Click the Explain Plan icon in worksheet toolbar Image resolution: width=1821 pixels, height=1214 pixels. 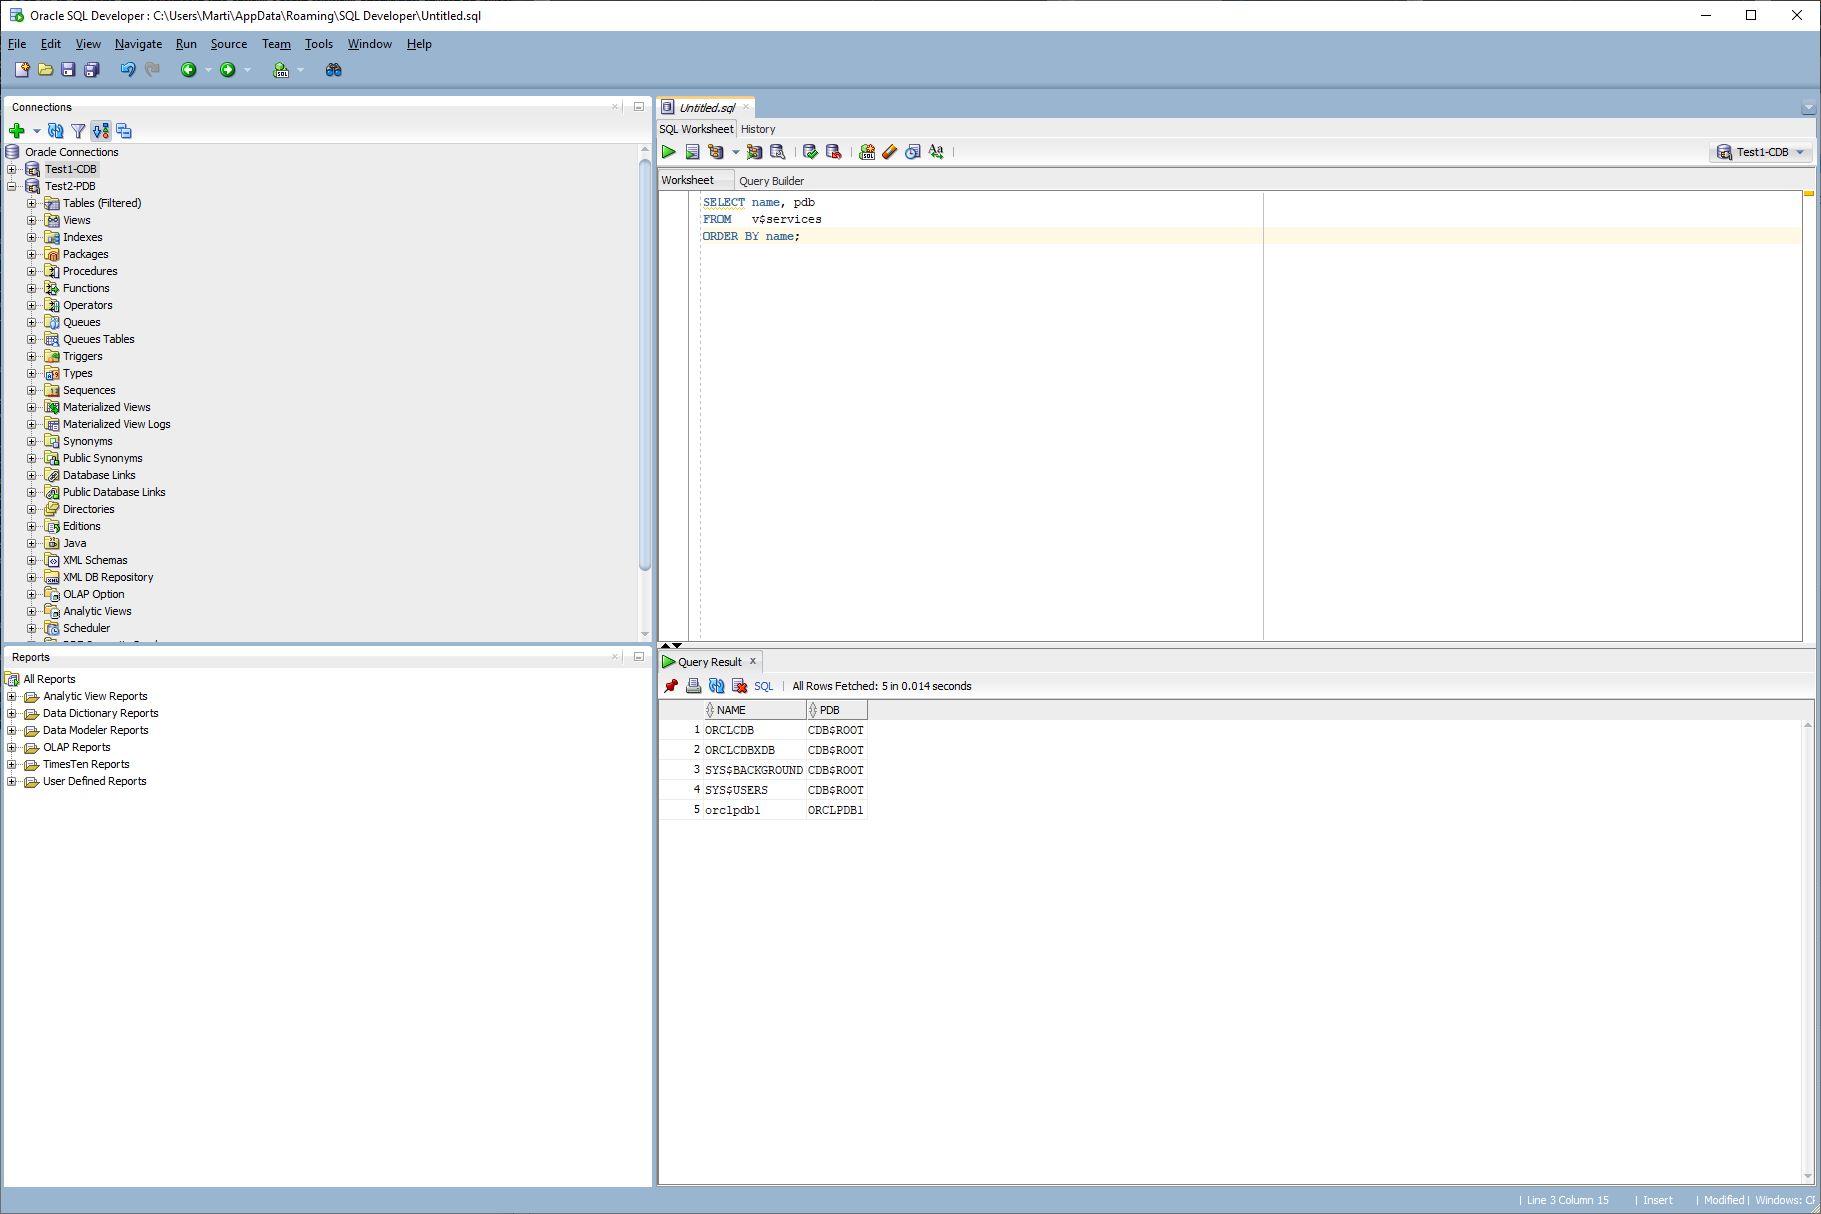[x=716, y=152]
